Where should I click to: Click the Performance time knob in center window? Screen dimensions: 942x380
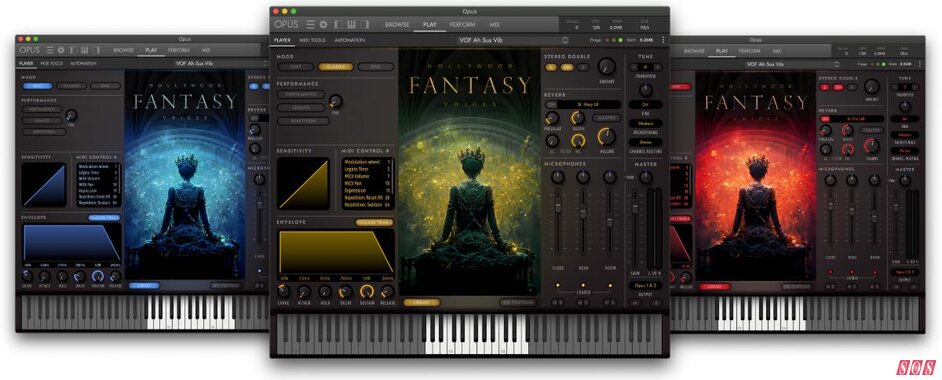pos(335,101)
